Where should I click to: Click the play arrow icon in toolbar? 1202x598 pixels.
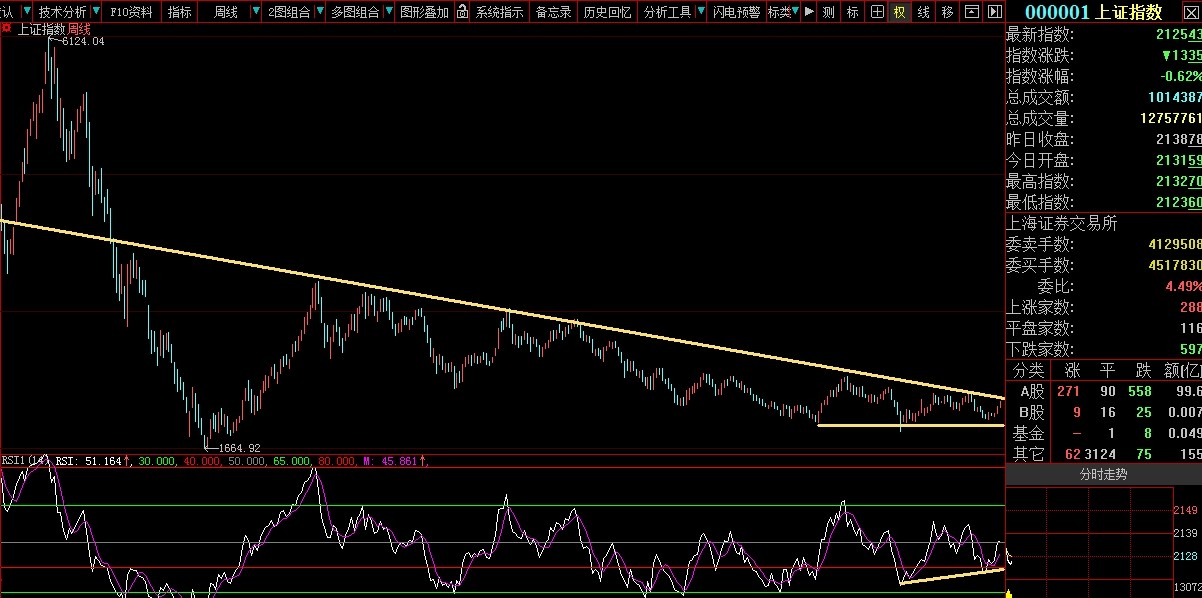(x=808, y=12)
